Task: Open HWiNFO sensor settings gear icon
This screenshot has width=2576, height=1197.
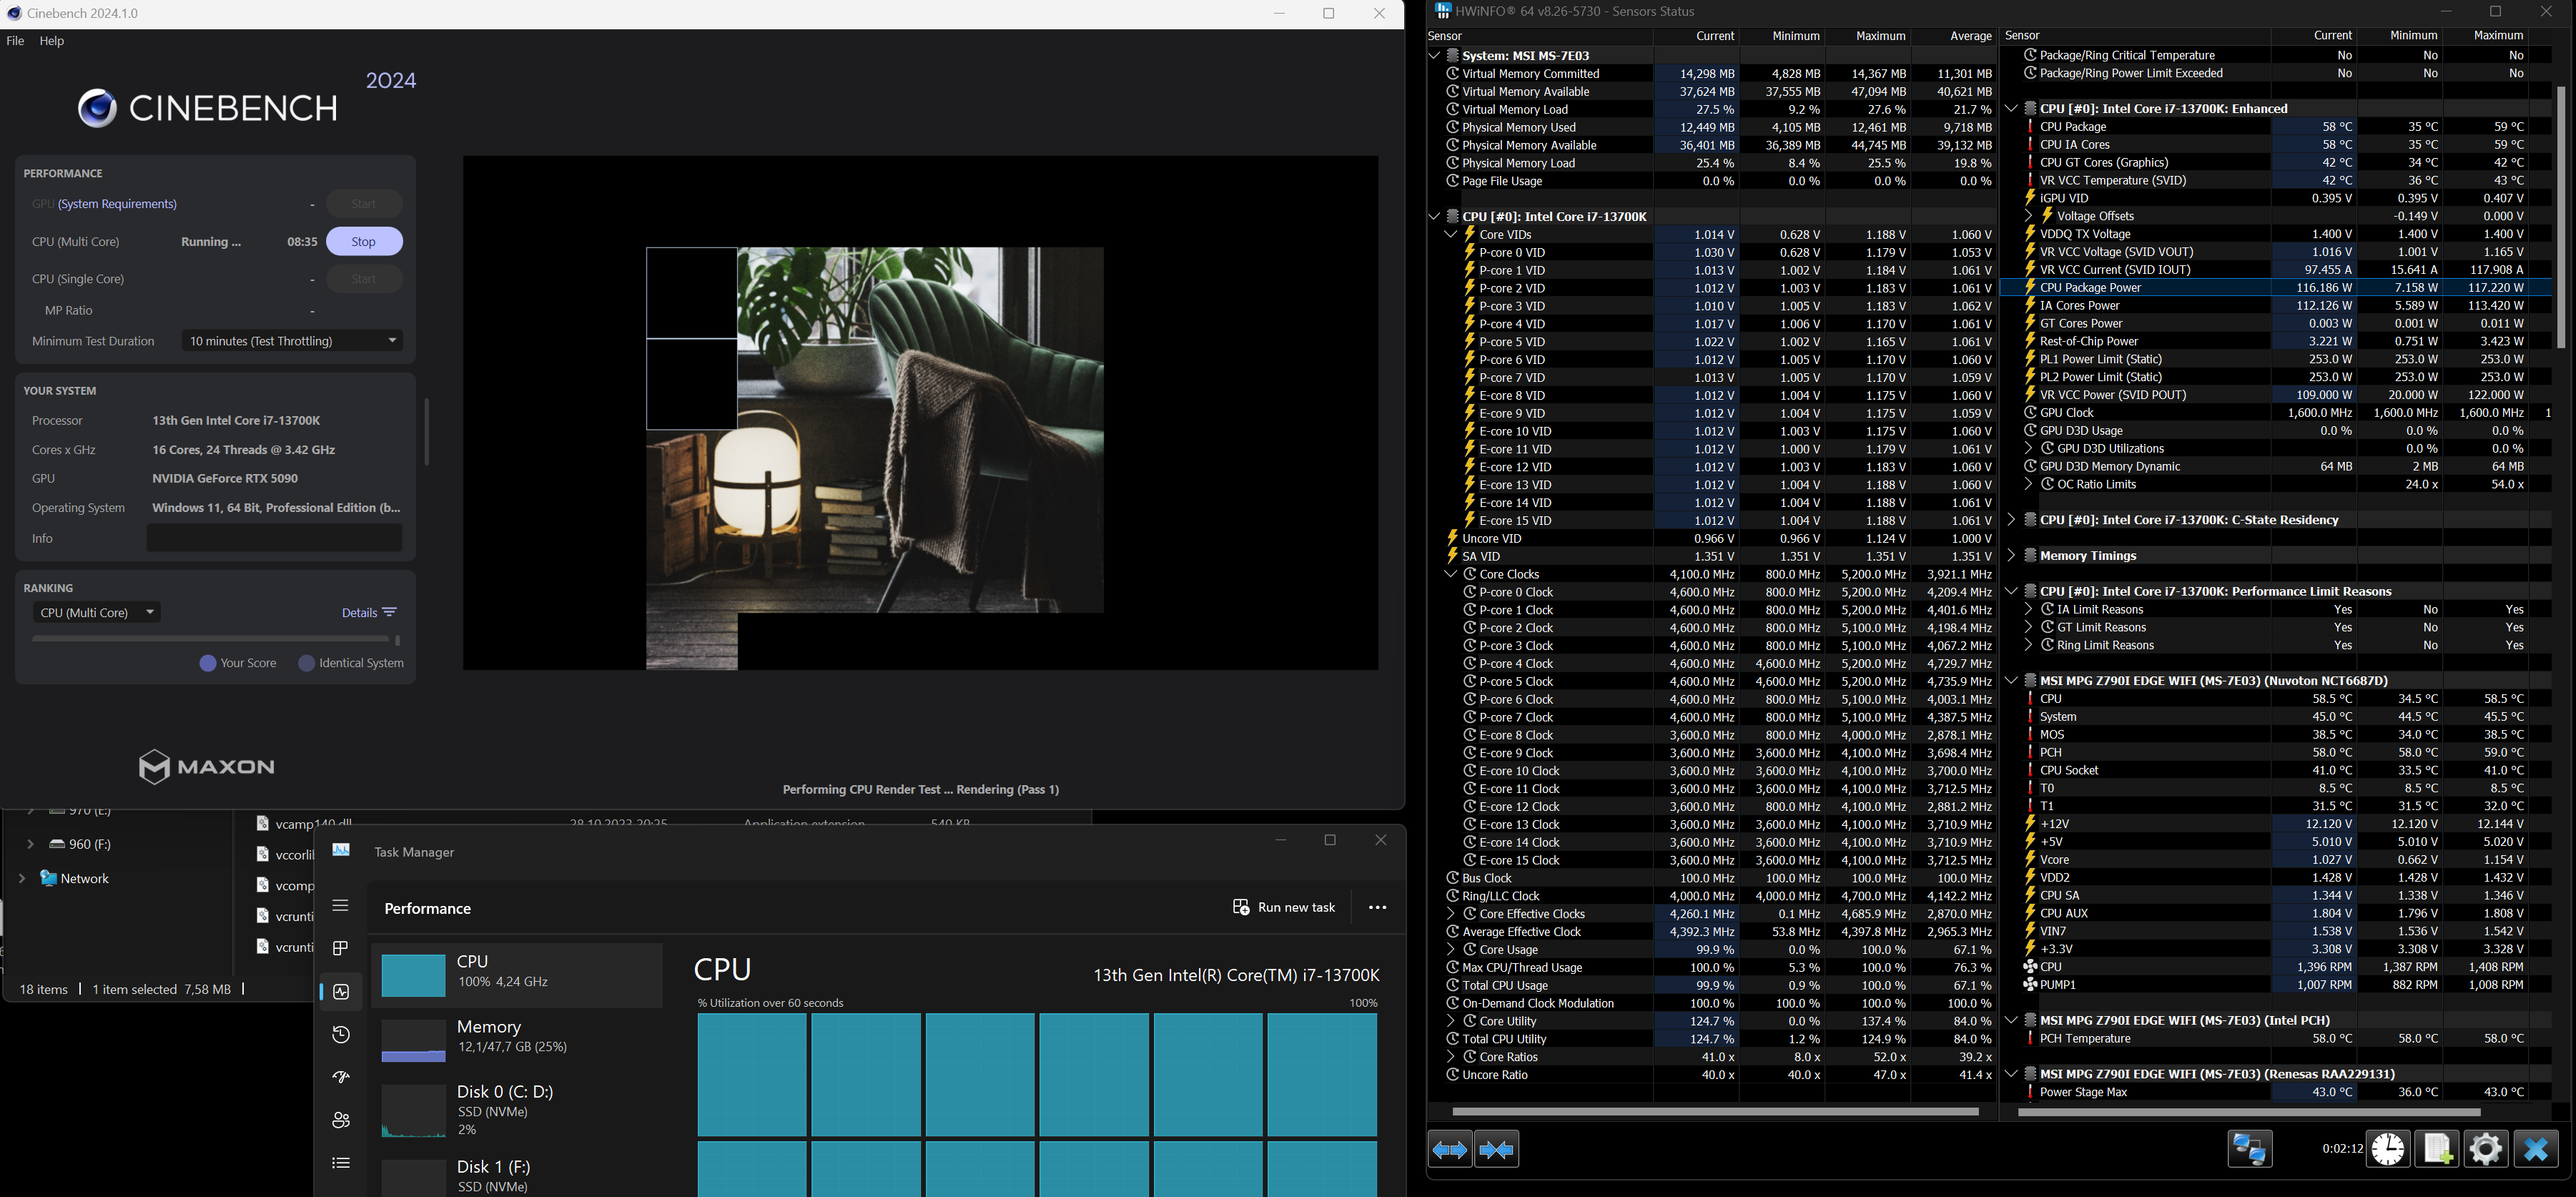Action: pyautogui.click(x=2486, y=1150)
